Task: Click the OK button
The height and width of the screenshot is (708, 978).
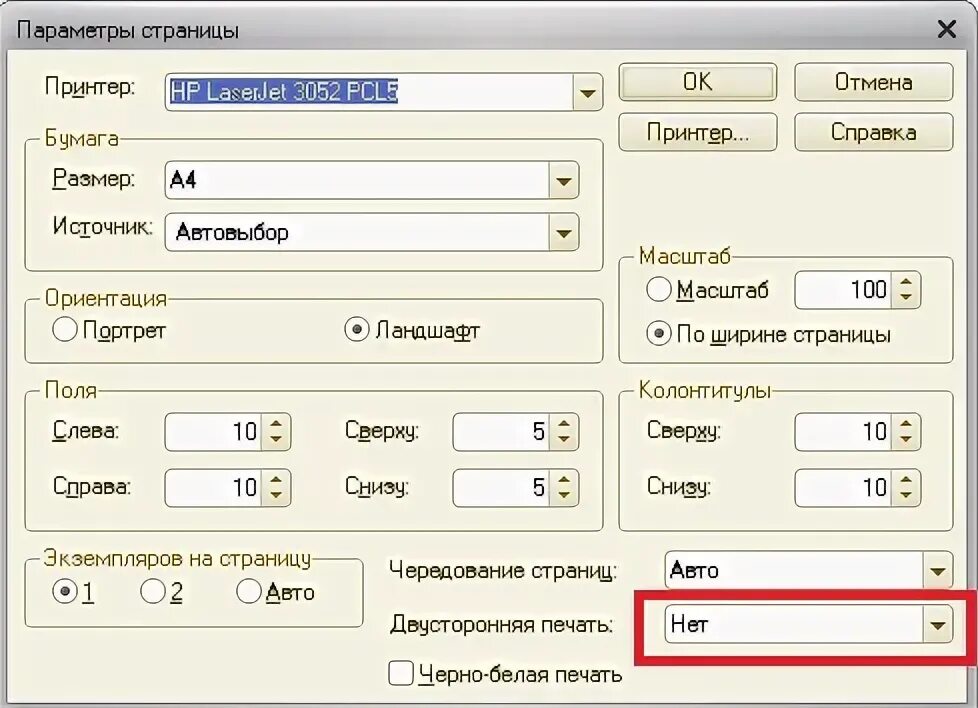Action: click(697, 82)
